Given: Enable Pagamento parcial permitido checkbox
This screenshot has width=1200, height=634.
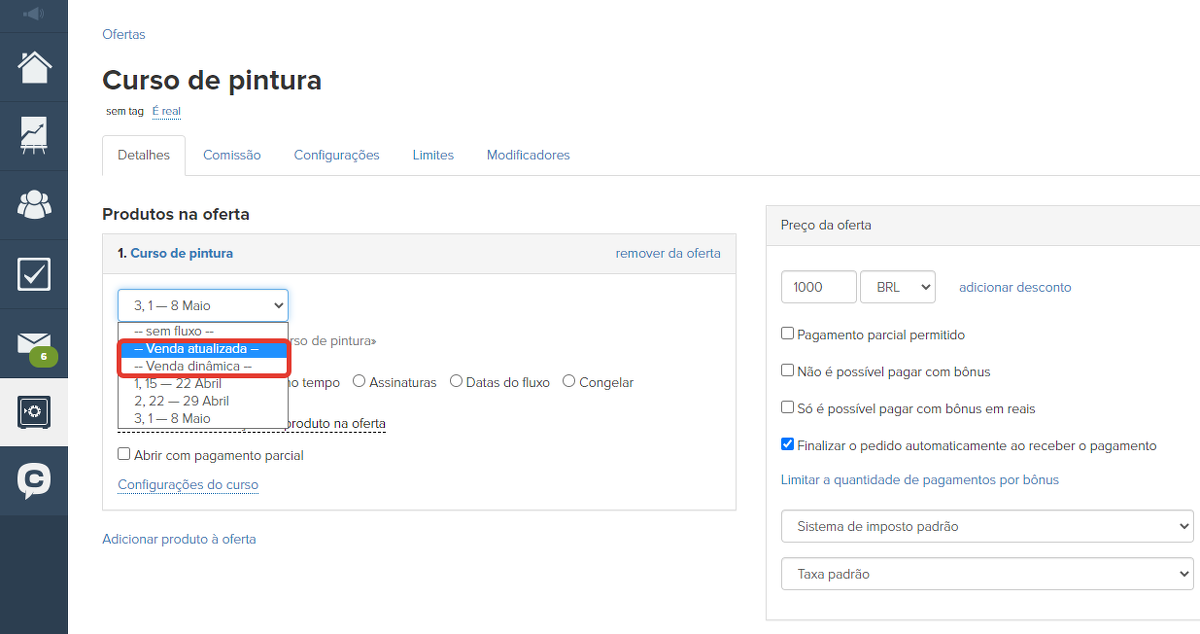Looking at the screenshot, I should (x=788, y=334).
